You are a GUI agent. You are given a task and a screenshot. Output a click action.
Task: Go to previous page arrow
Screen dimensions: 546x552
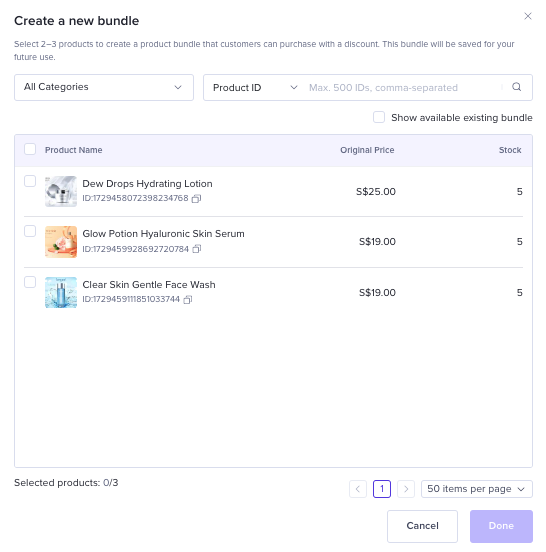[x=358, y=489]
